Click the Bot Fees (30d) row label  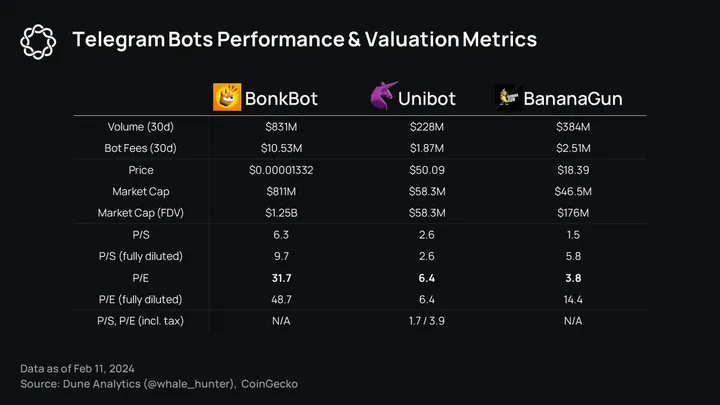139,148
